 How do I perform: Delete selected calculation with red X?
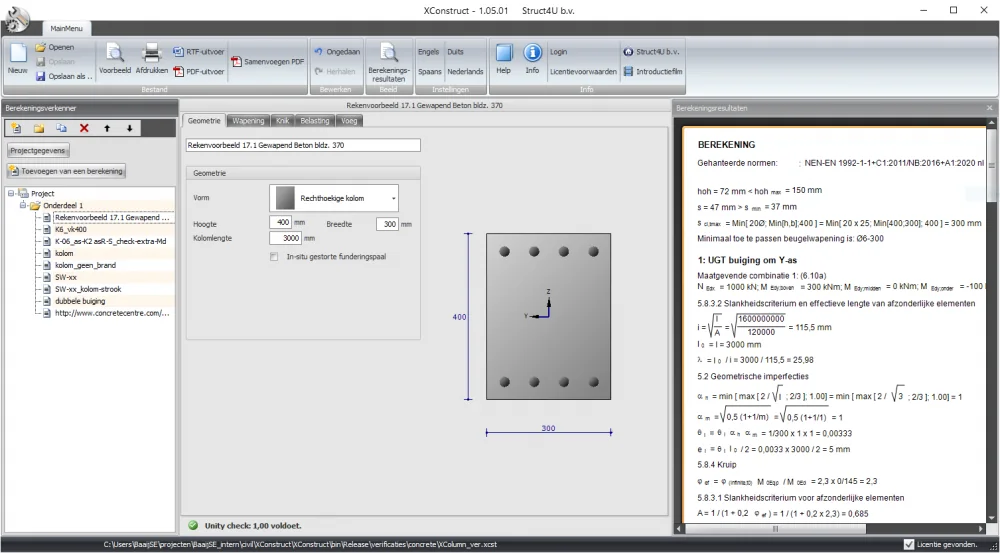pyautogui.click(x=84, y=128)
